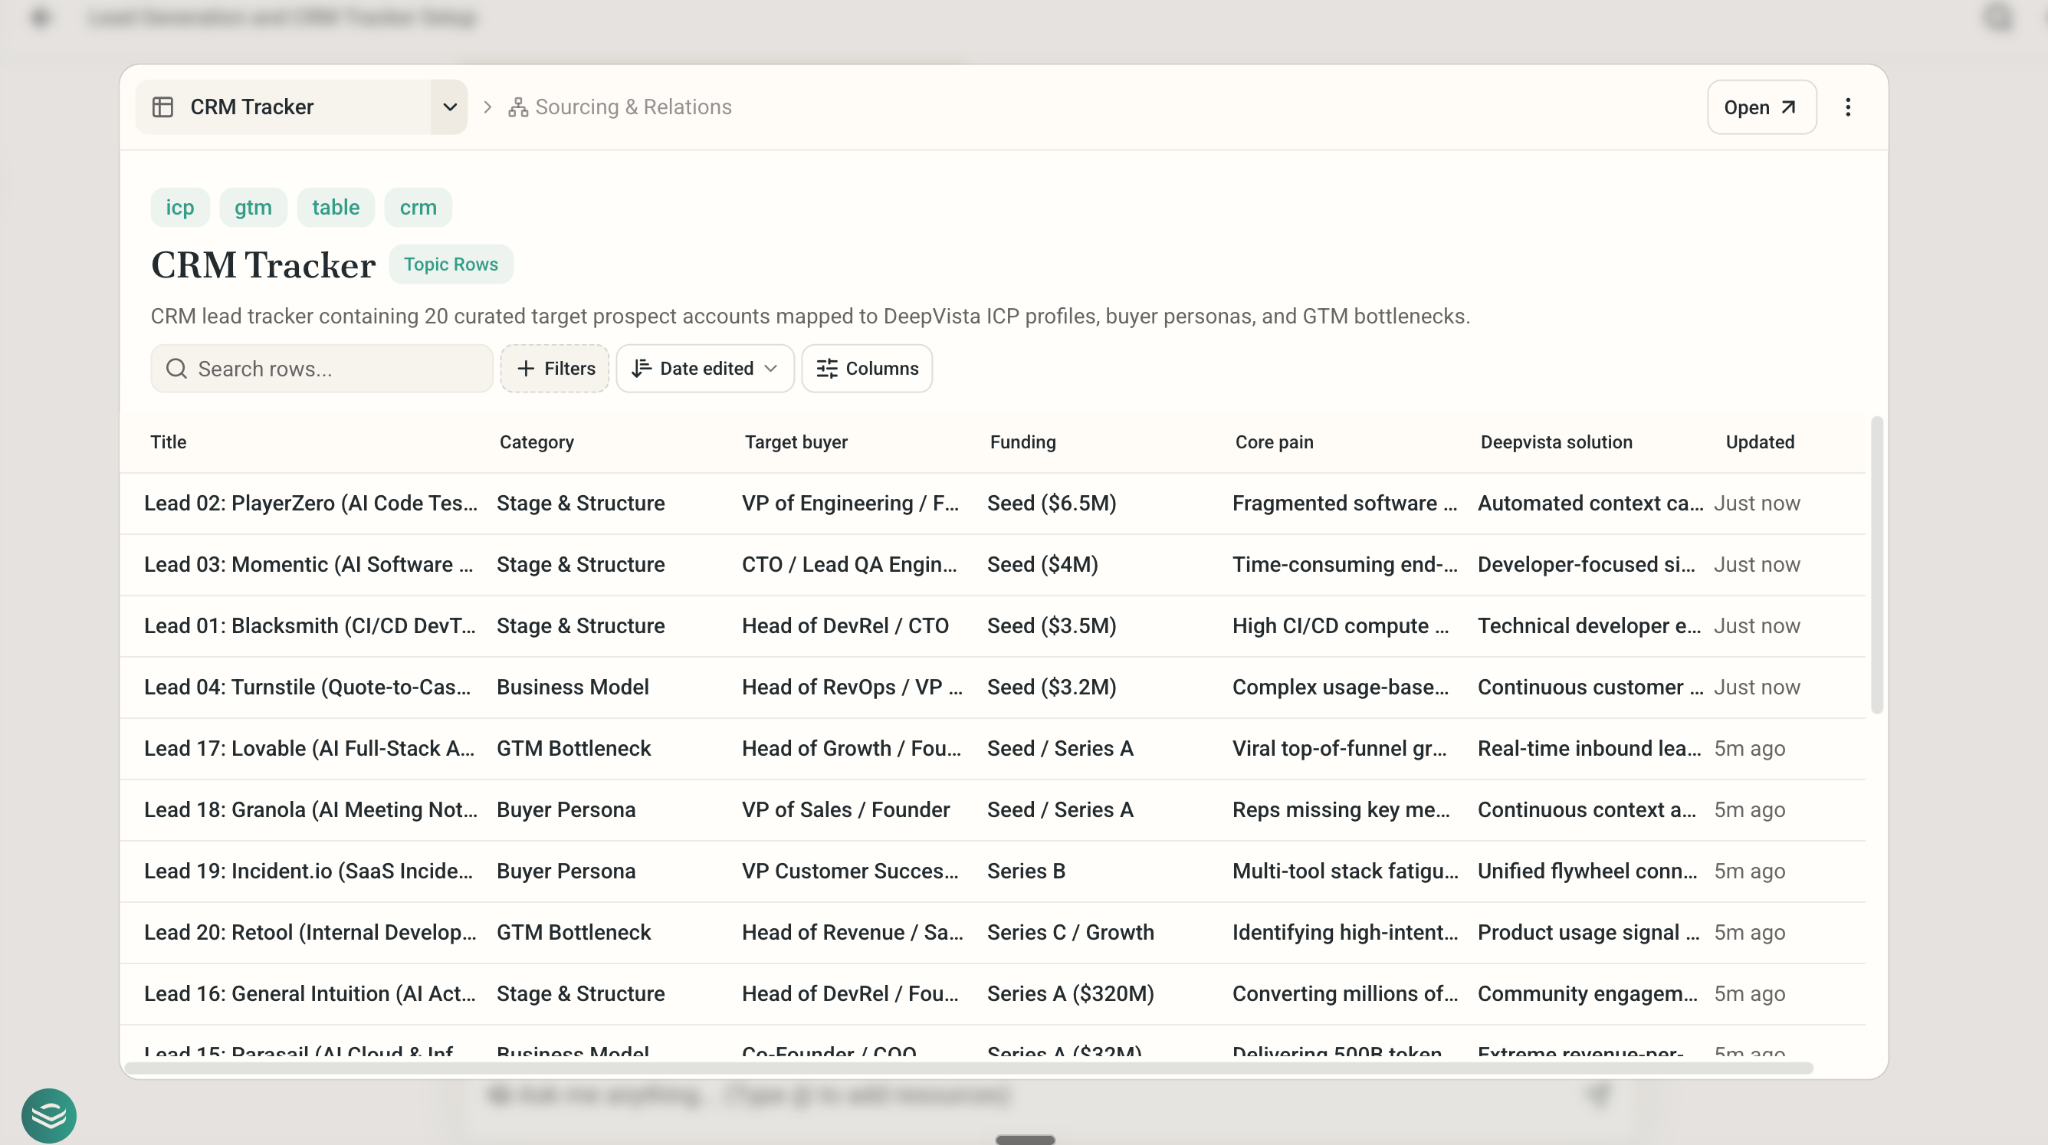Click the Seed ($6.5M) funding cell

tap(1051, 503)
